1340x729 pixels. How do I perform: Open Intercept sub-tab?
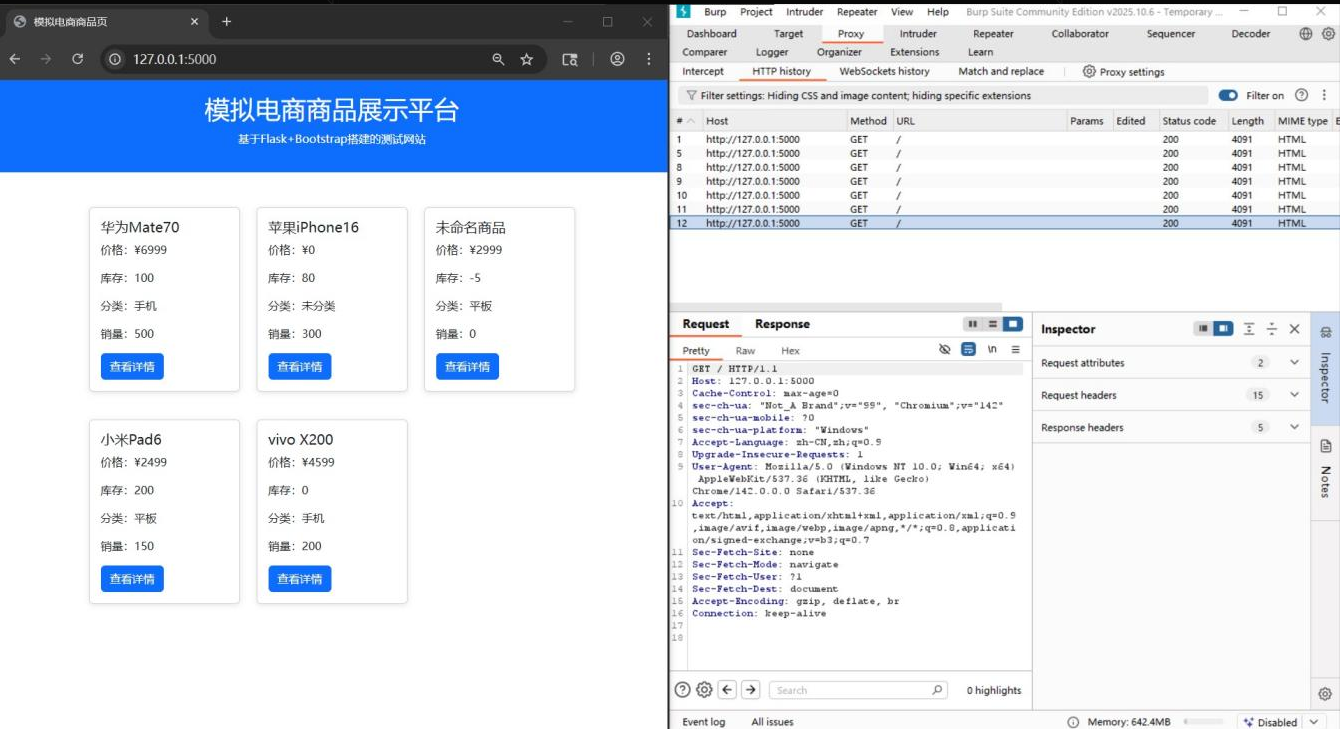tap(703, 72)
